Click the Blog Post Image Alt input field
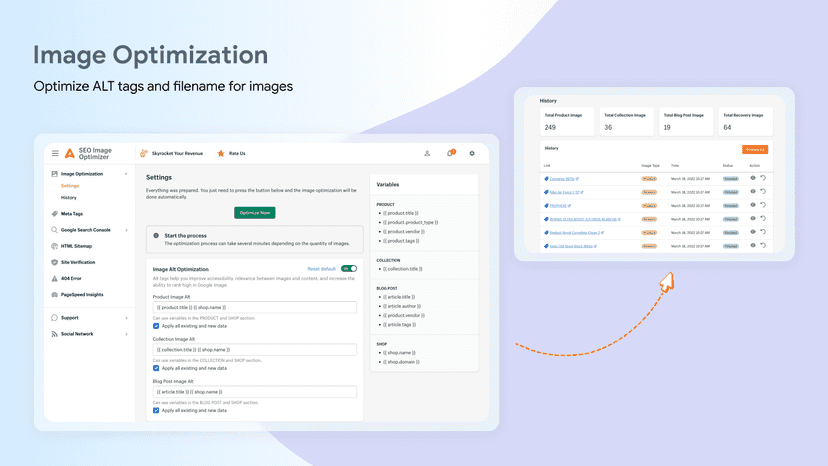 (x=255, y=392)
